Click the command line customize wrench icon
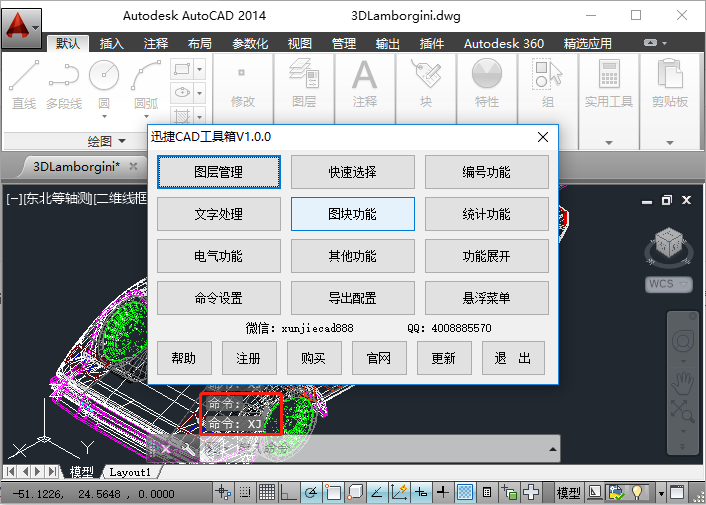 click(186, 448)
